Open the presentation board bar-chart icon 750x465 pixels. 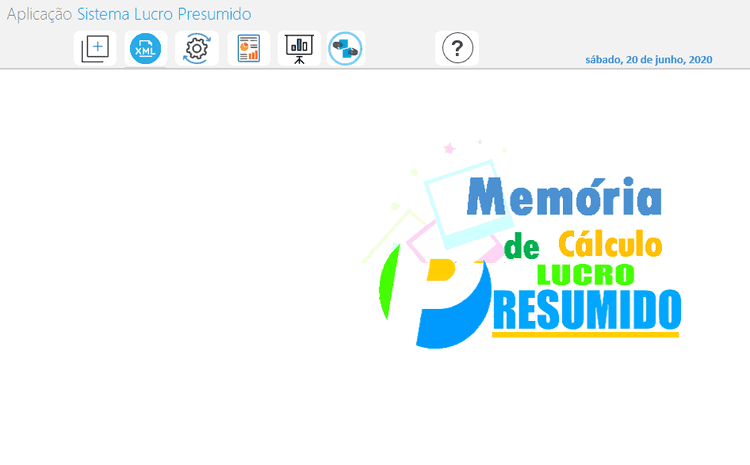pyautogui.click(x=299, y=48)
